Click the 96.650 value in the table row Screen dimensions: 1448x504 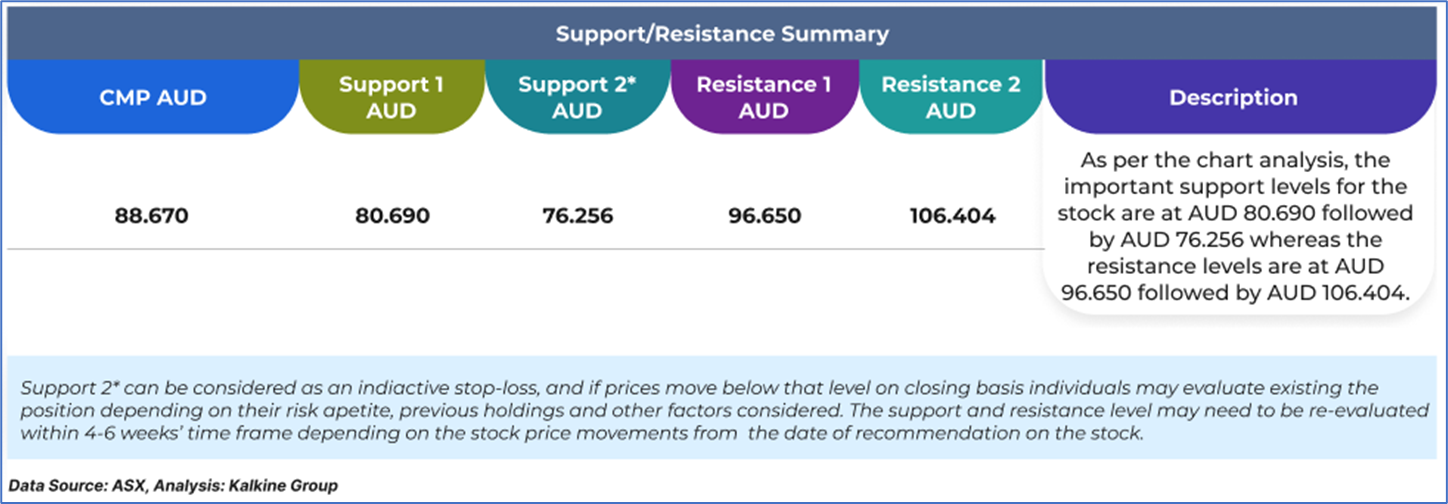(x=764, y=216)
